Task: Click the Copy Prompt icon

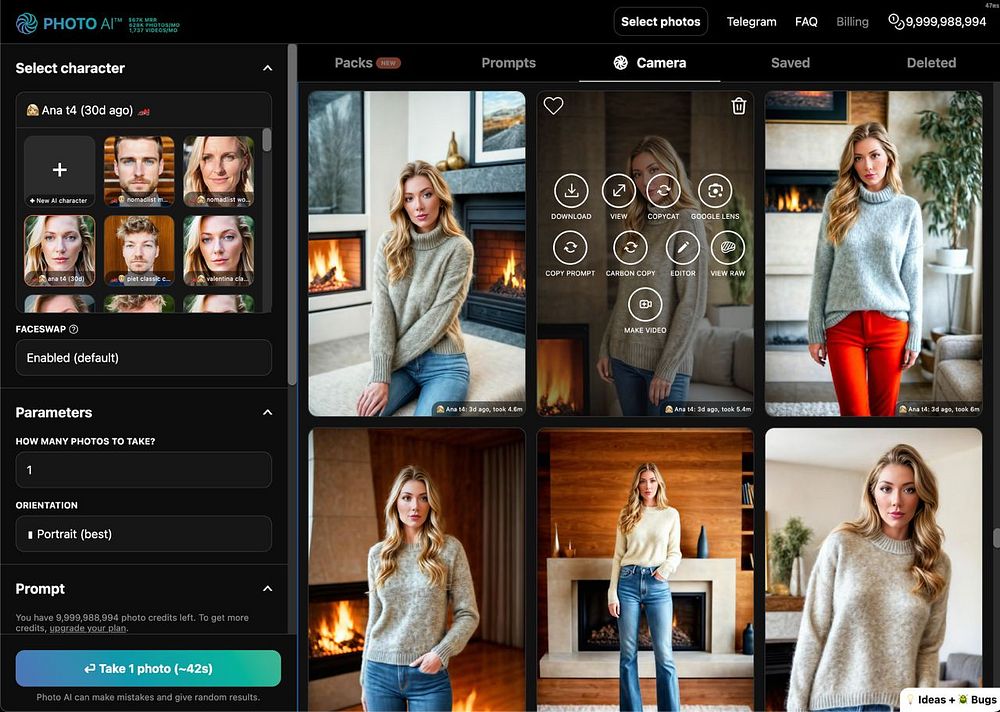Action: click(570, 248)
